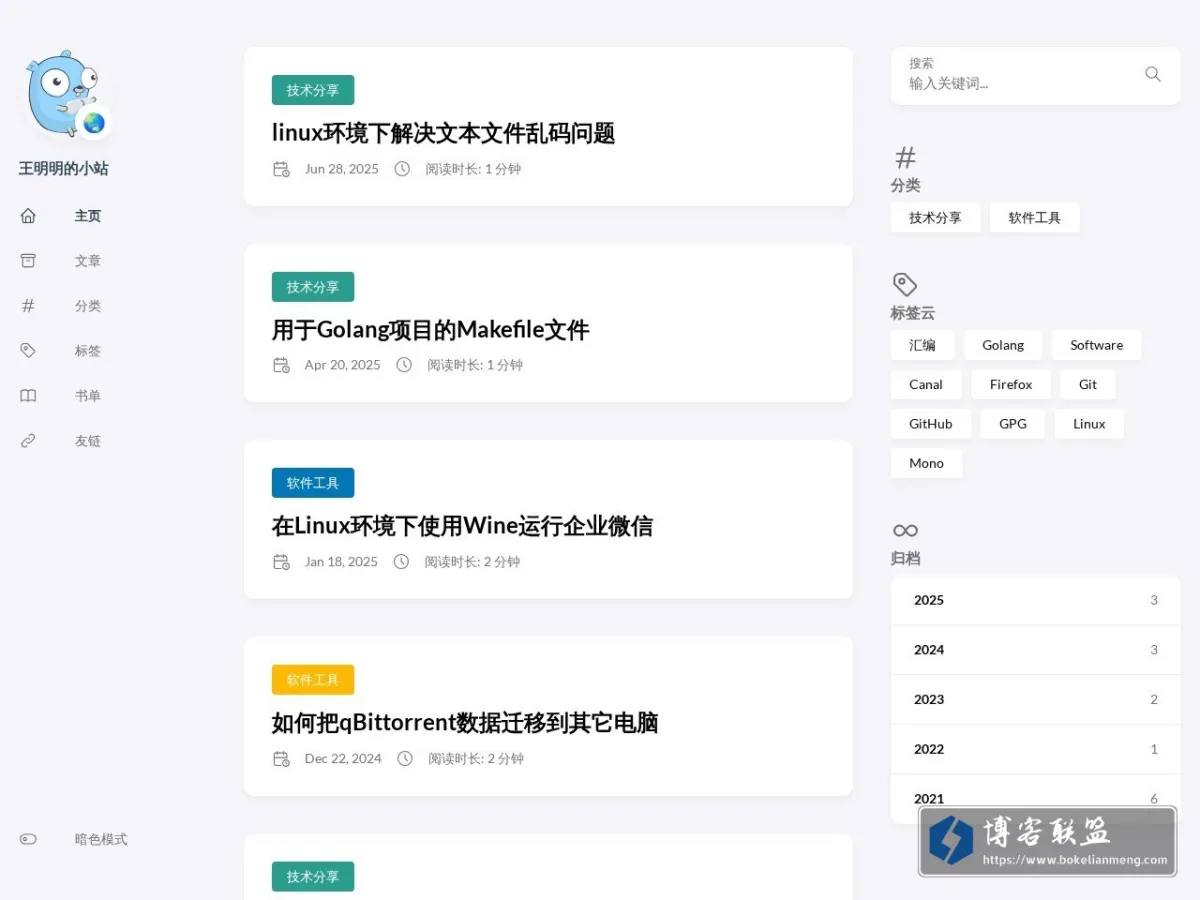Viewport: 1200px width, 900px height.
Task: Click 阅读时长: 2 分钟 on Wine post
Action: coord(472,562)
